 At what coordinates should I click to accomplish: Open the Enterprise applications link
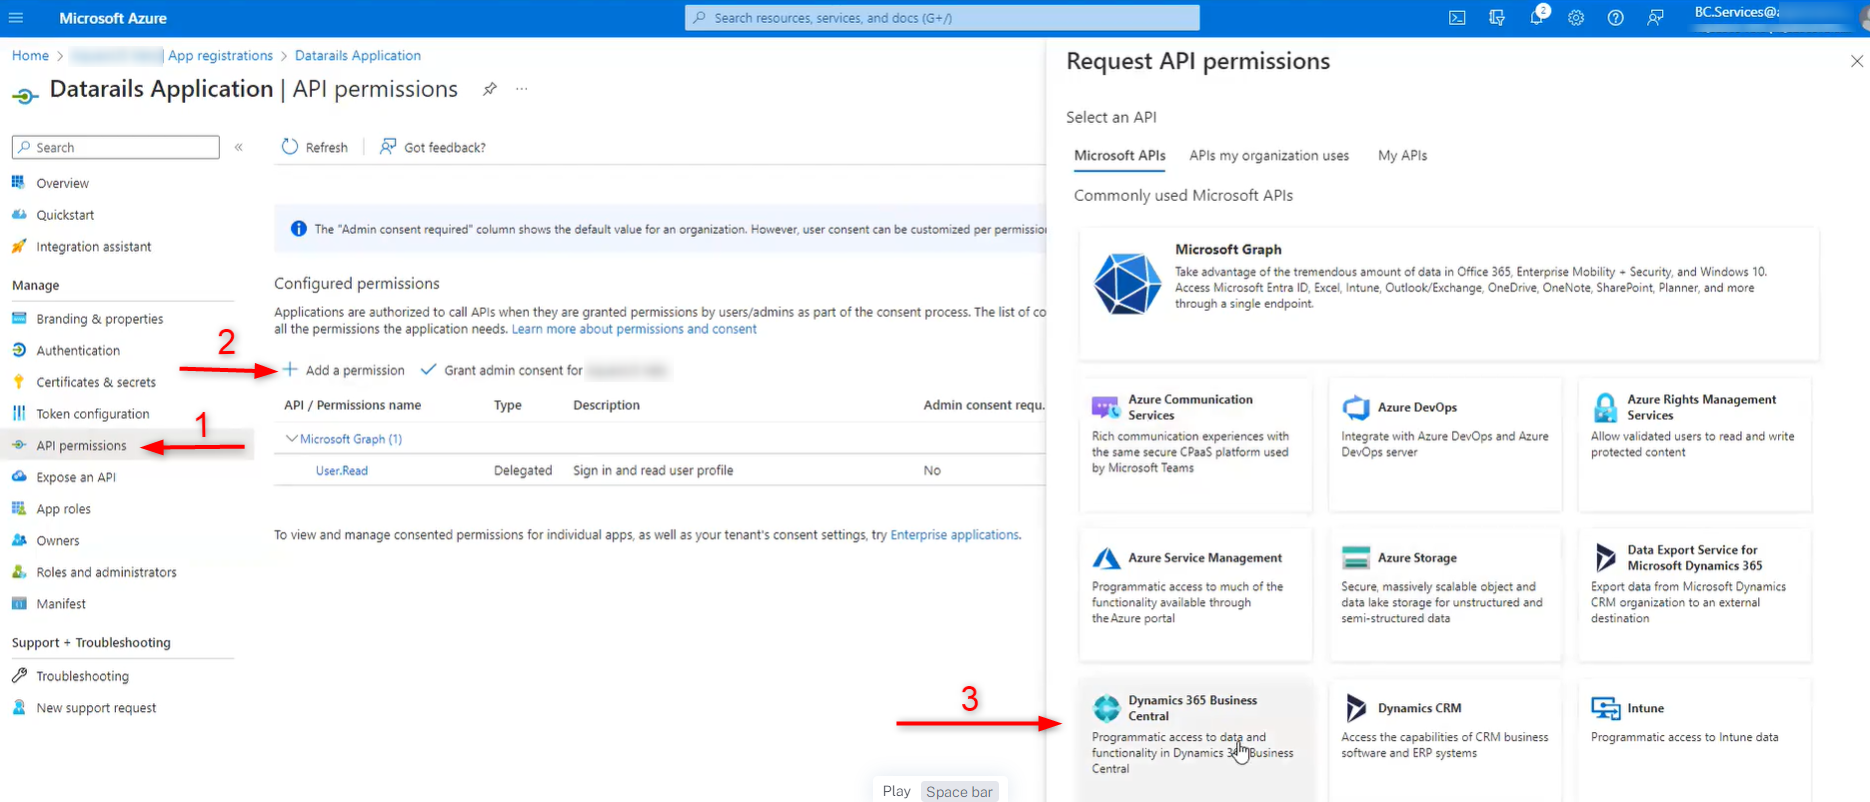(x=954, y=535)
